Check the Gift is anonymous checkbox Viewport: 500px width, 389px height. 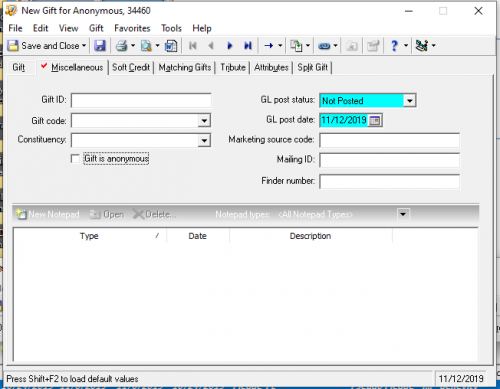coord(75,159)
